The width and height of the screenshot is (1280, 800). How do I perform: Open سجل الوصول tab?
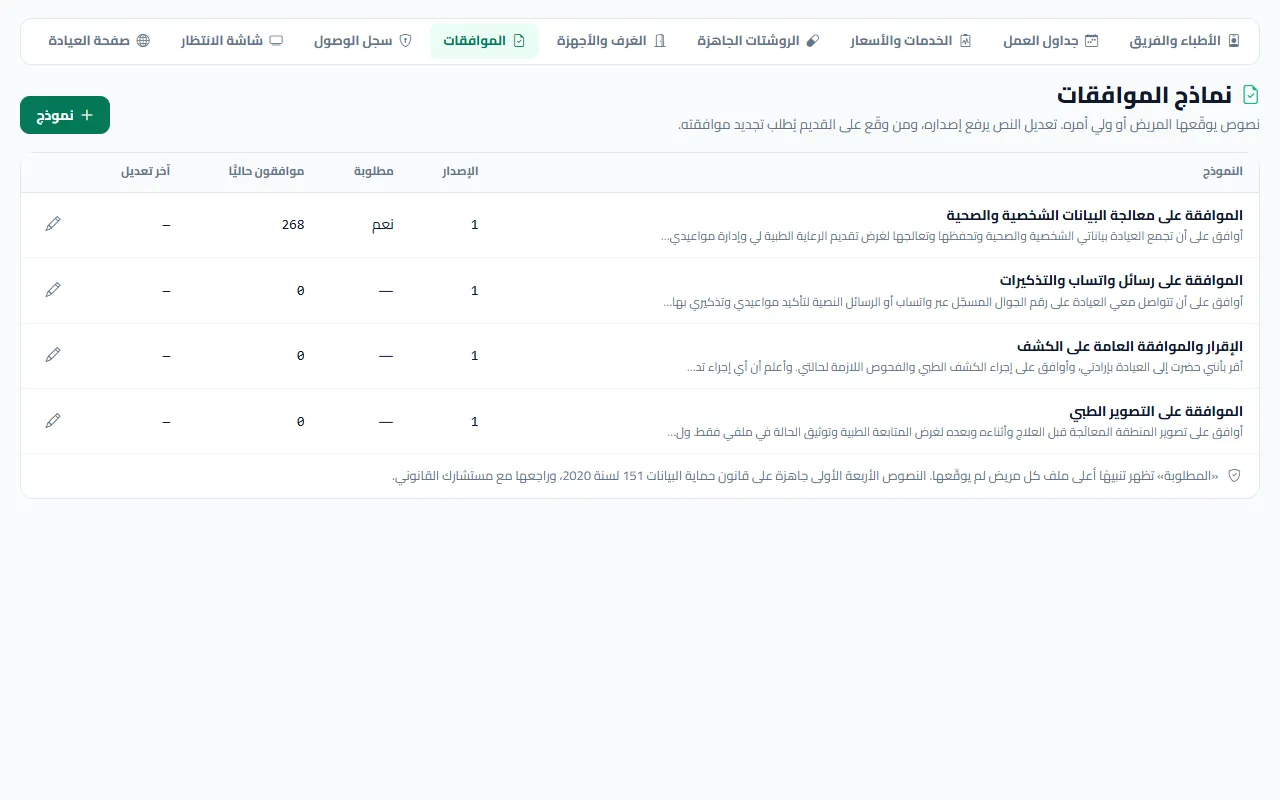(x=363, y=41)
